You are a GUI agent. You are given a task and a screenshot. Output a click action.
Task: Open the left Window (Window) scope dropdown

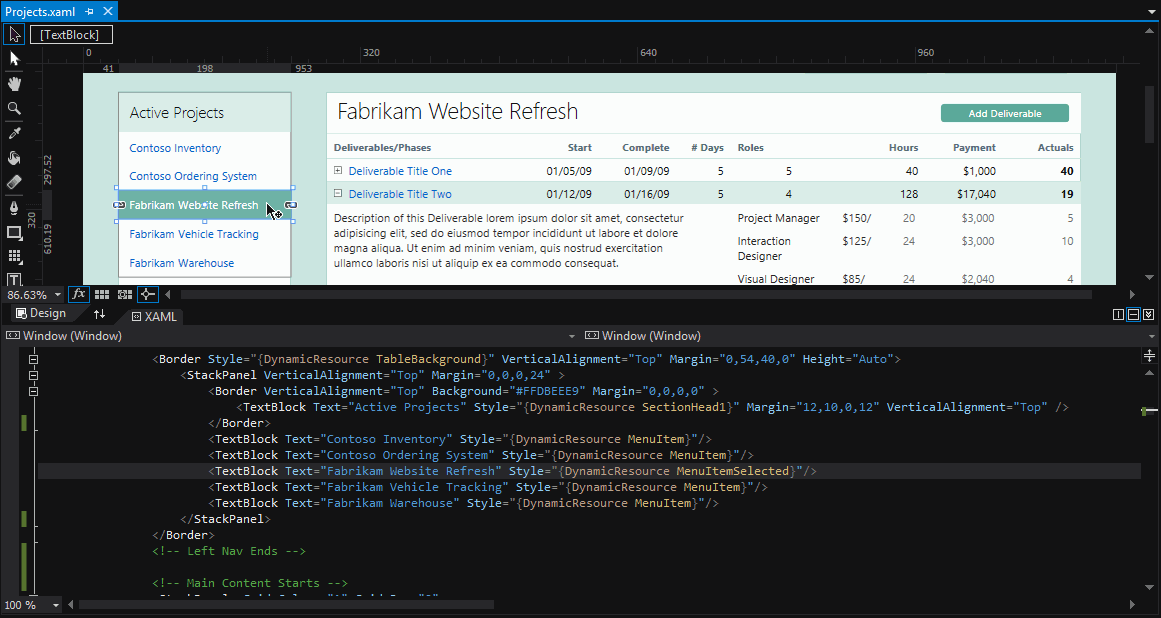pyautogui.click(x=572, y=336)
